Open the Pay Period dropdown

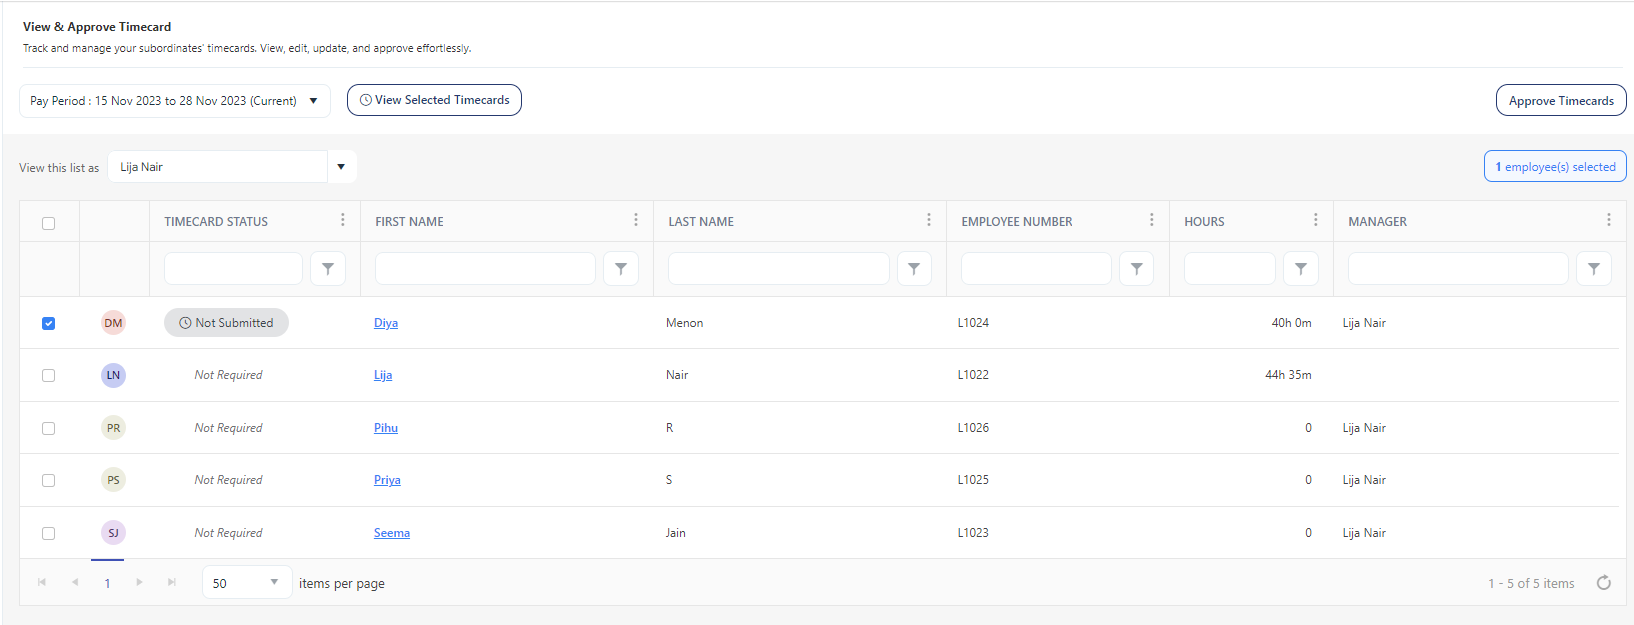[x=175, y=101]
